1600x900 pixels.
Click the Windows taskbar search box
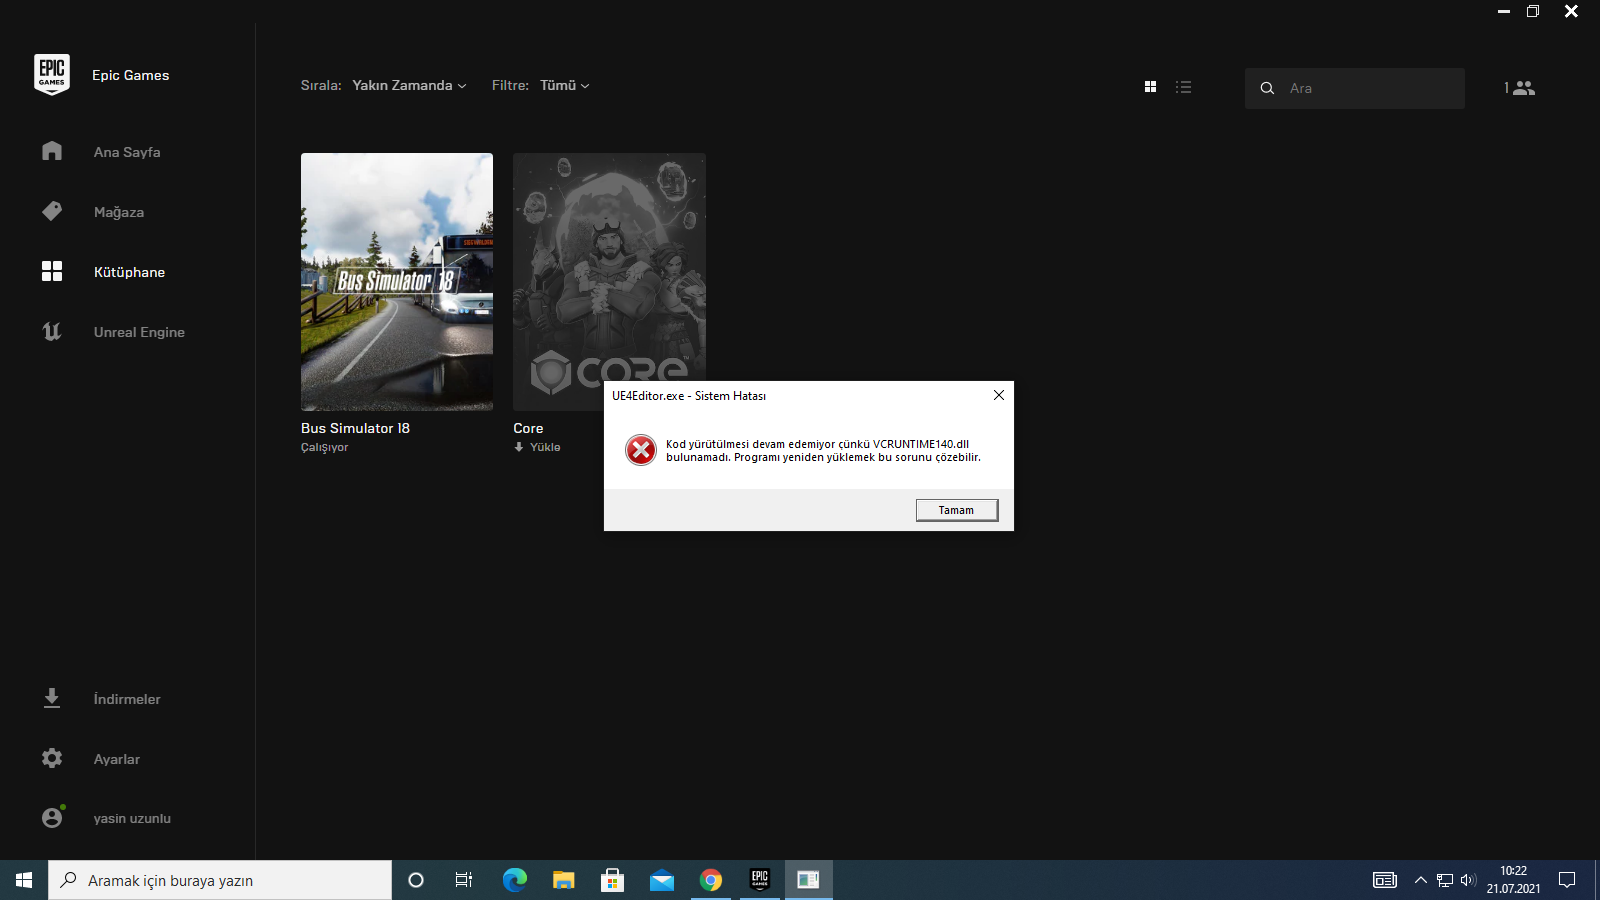(220, 880)
